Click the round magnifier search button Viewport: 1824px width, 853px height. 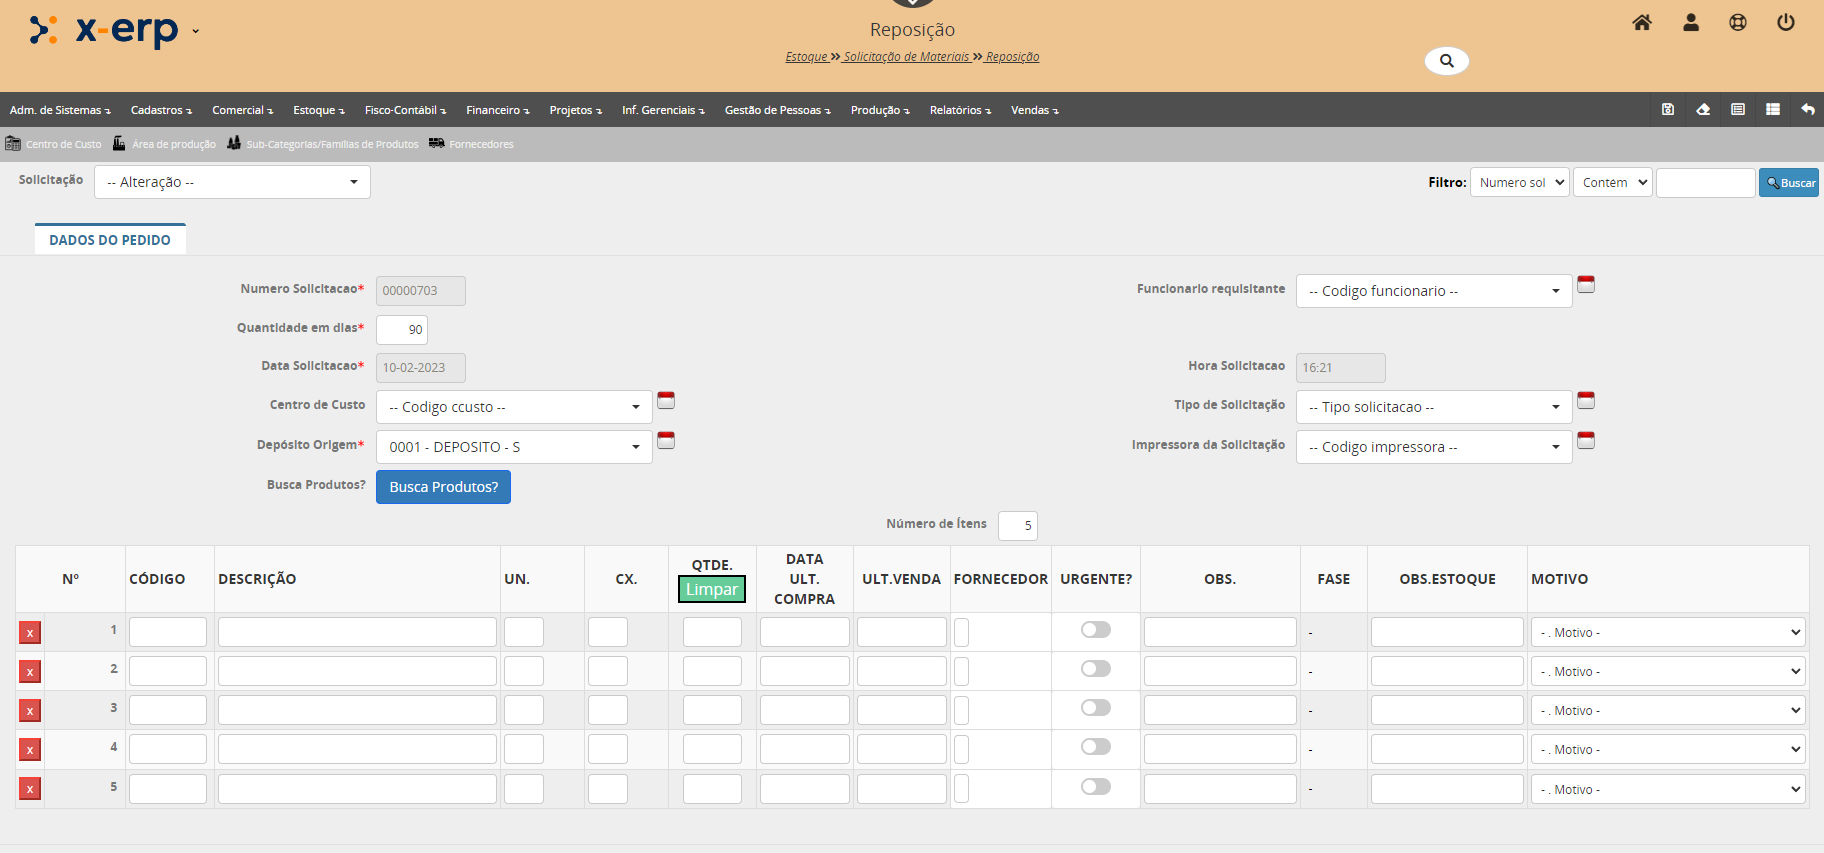pos(1446,61)
